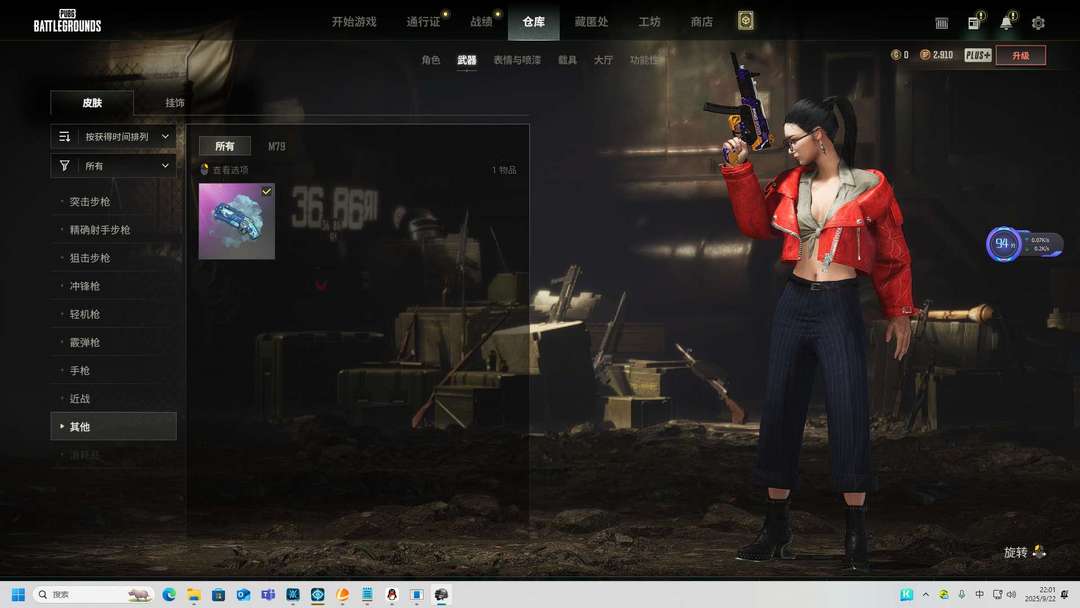Image resolution: width=1080 pixels, height=608 pixels.
Task: Open the notifications bell icon
Action: [x=1006, y=23]
